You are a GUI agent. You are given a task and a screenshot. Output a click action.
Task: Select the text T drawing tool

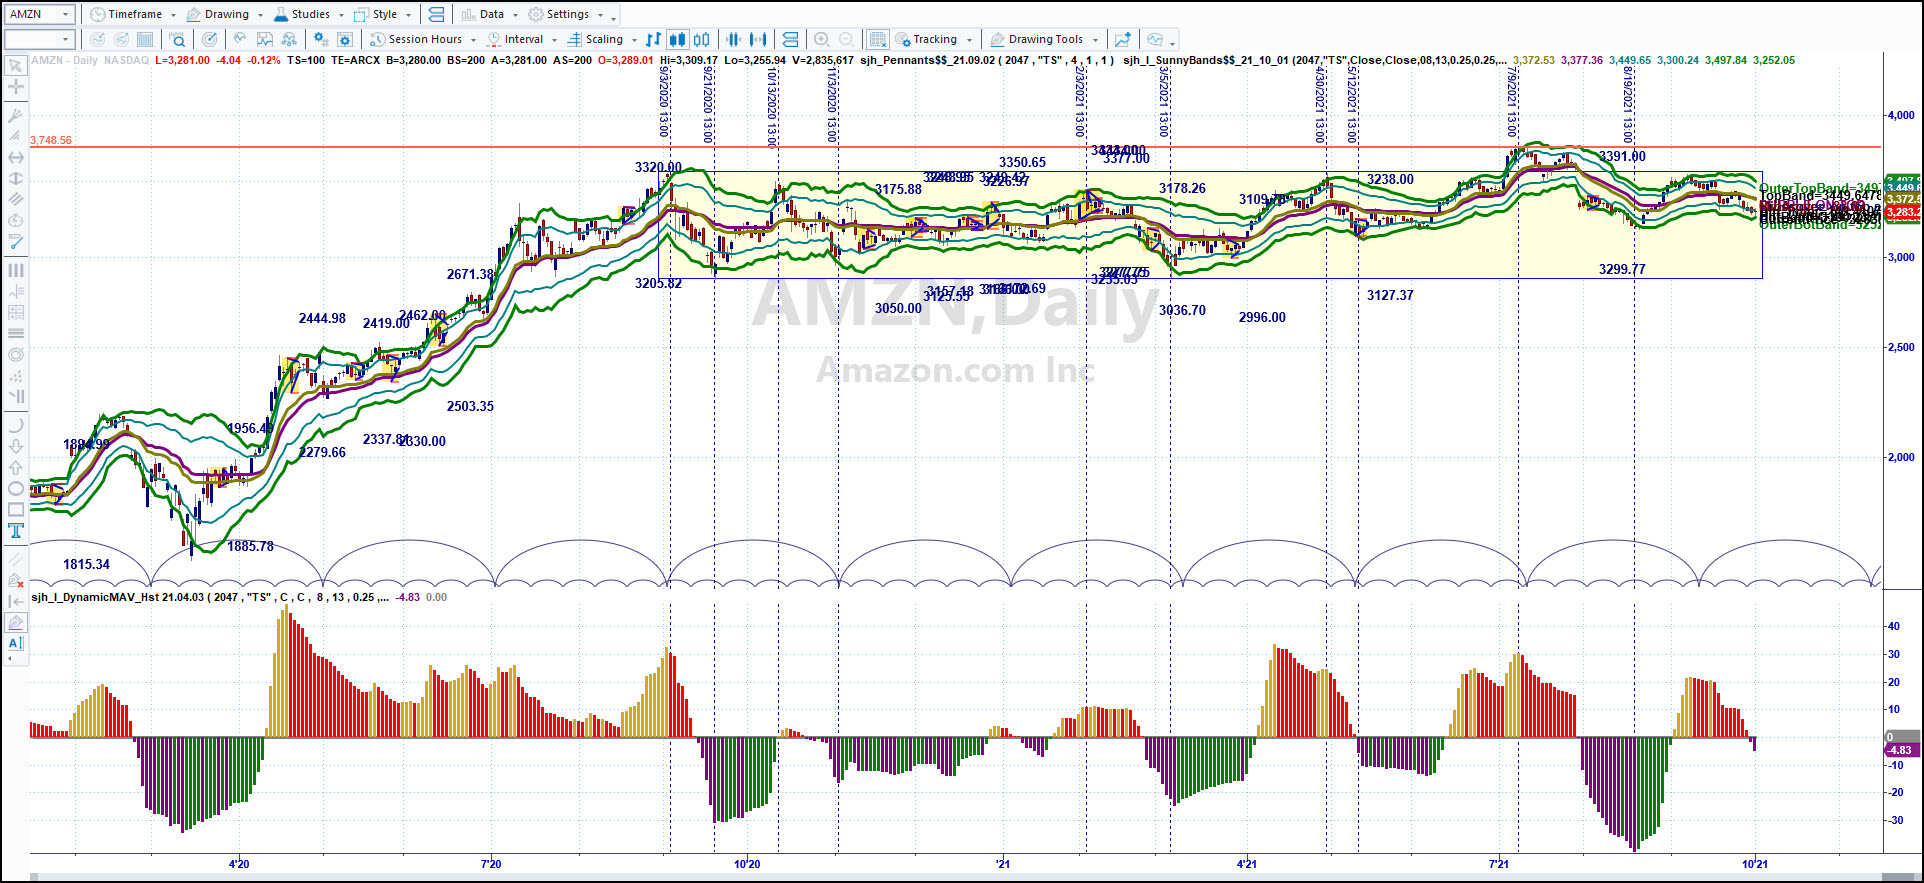point(16,531)
